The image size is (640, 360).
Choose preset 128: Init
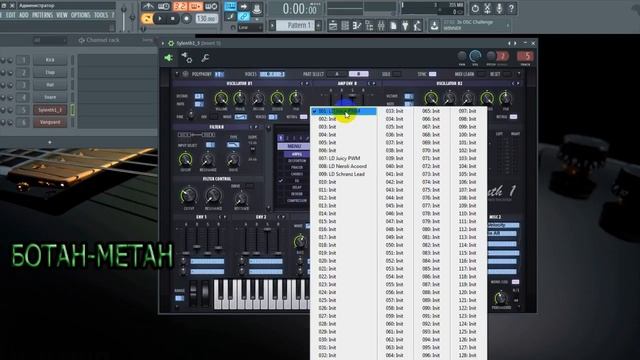tap(467, 355)
